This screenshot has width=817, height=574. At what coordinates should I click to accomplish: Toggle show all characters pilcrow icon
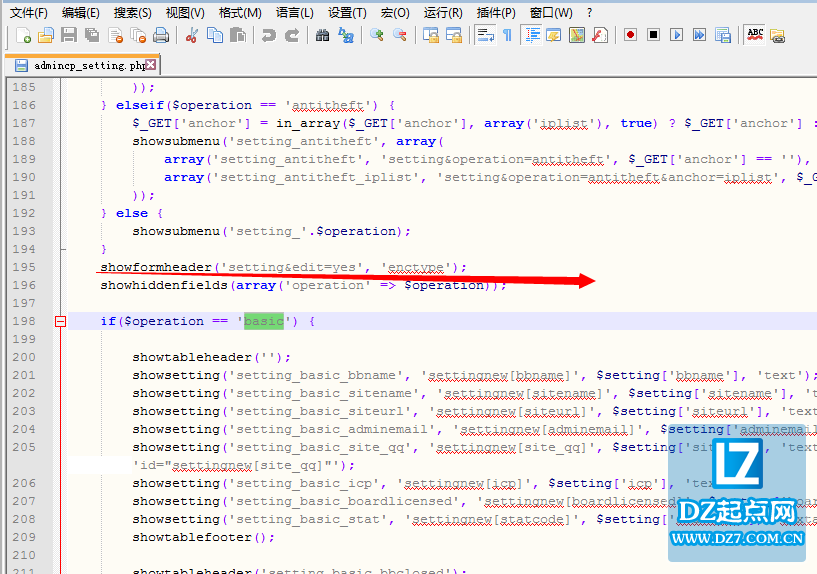pyautogui.click(x=507, y=35)
